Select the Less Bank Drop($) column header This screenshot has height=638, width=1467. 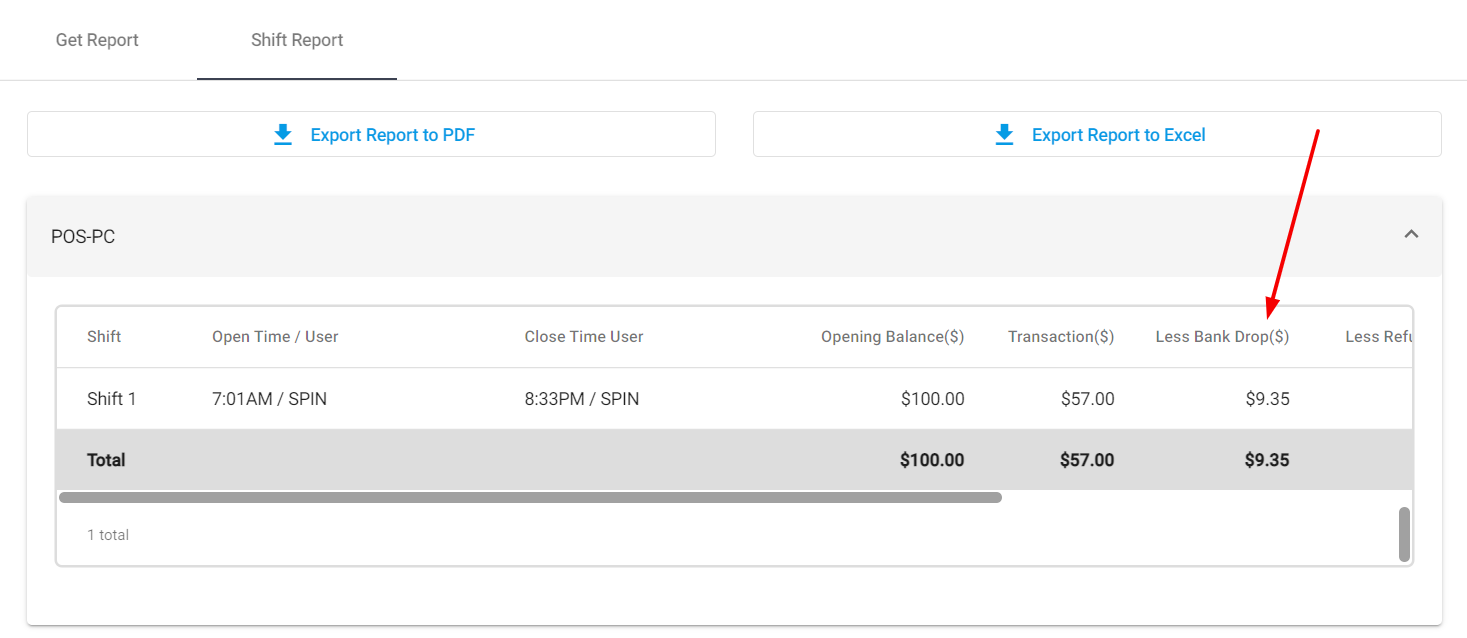1221,336
